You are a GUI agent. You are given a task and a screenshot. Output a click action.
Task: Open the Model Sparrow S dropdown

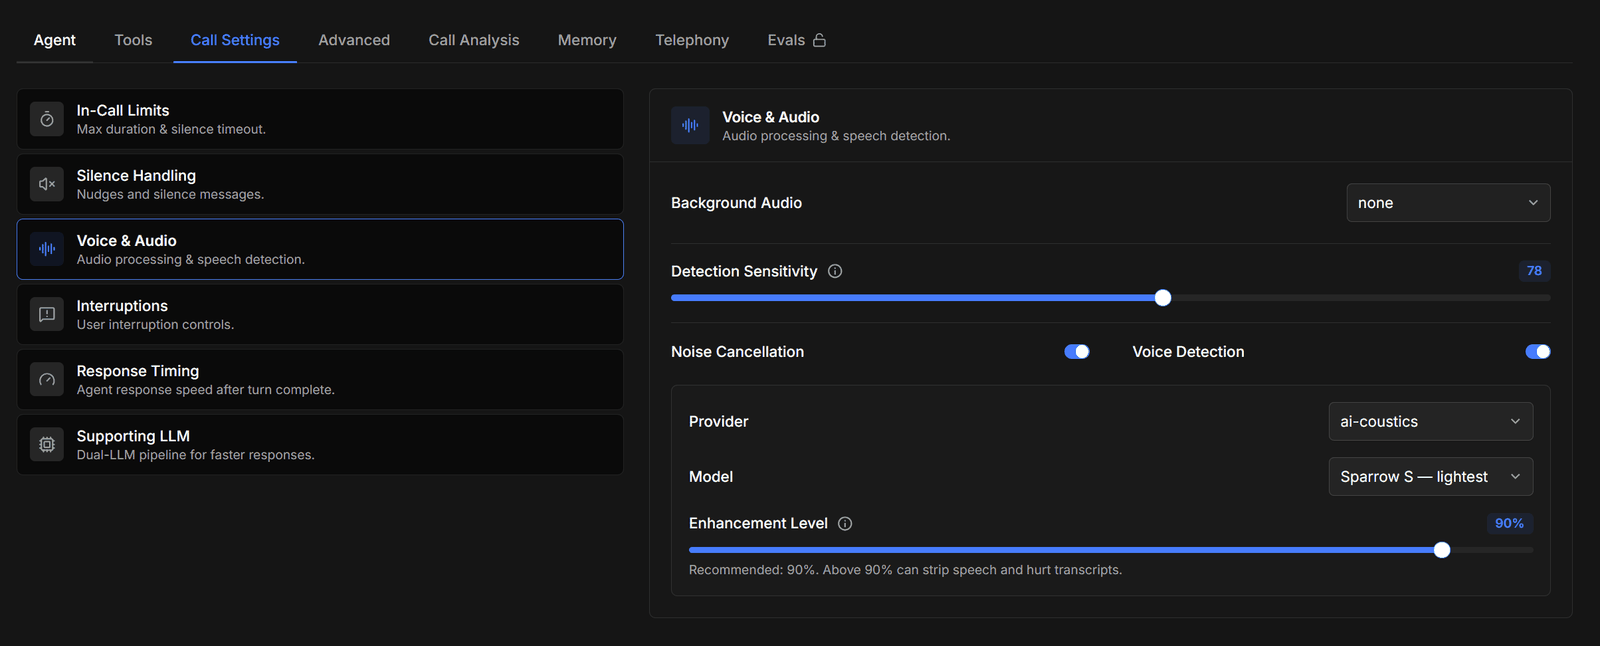coord(1430,477)
